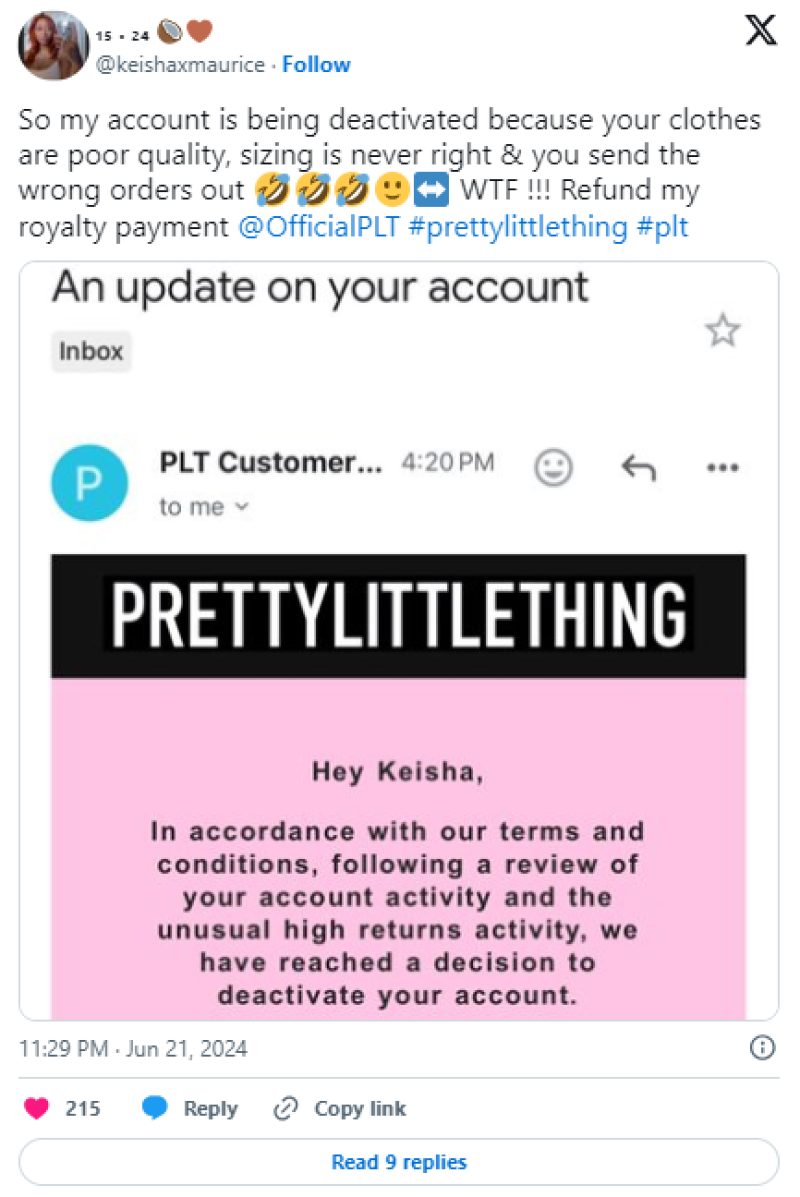Image resolution: width=800 pixels, height=1197 pixels.
Task: Click the blue P sender avatar
Action: (x=89, y=483)
